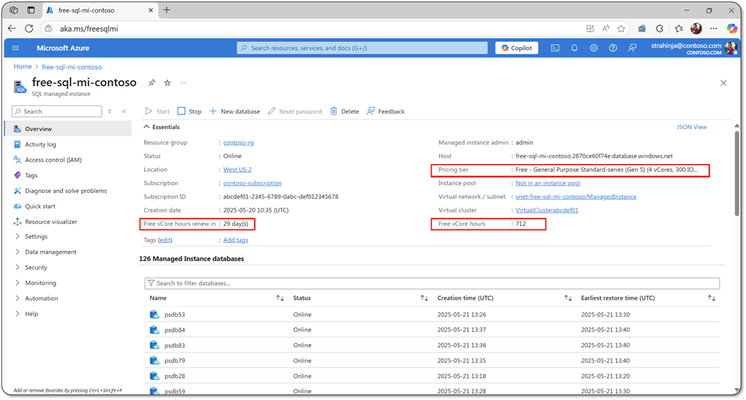Open virtual network subnet link
Screen dimensions: 746x400
[x=576, y=197]
